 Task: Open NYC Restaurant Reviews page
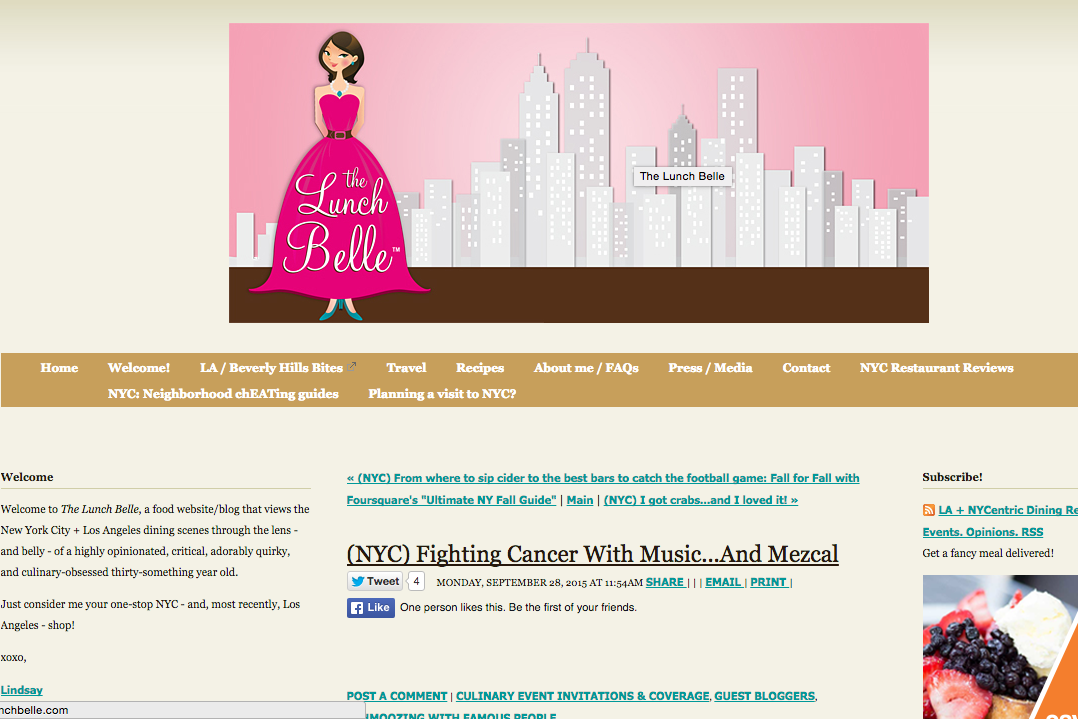936,368
